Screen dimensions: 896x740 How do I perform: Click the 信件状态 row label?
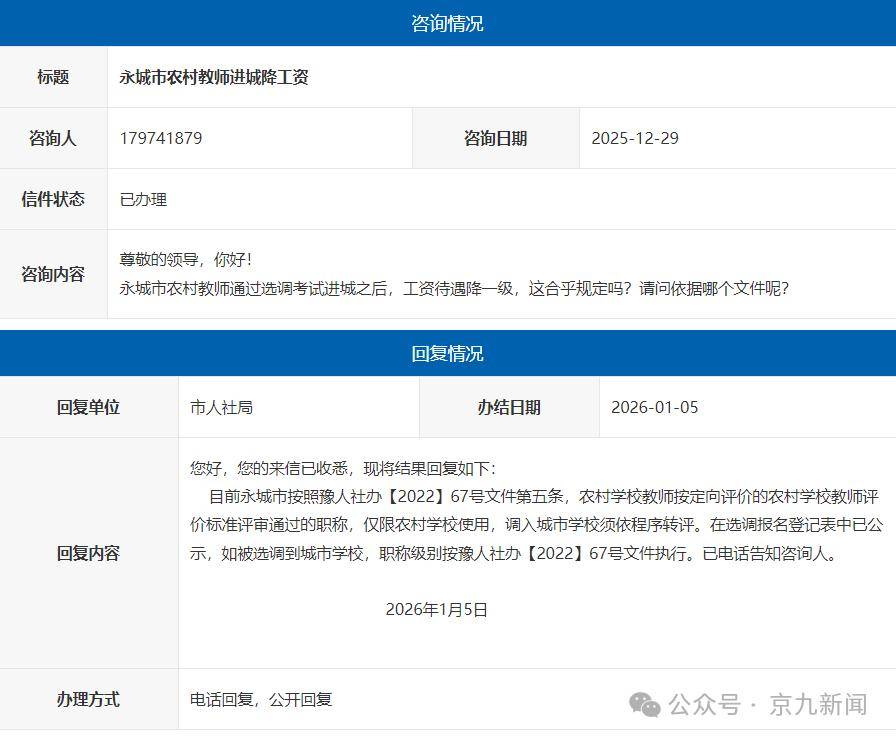pyautogui.click(x=53, y=199)
